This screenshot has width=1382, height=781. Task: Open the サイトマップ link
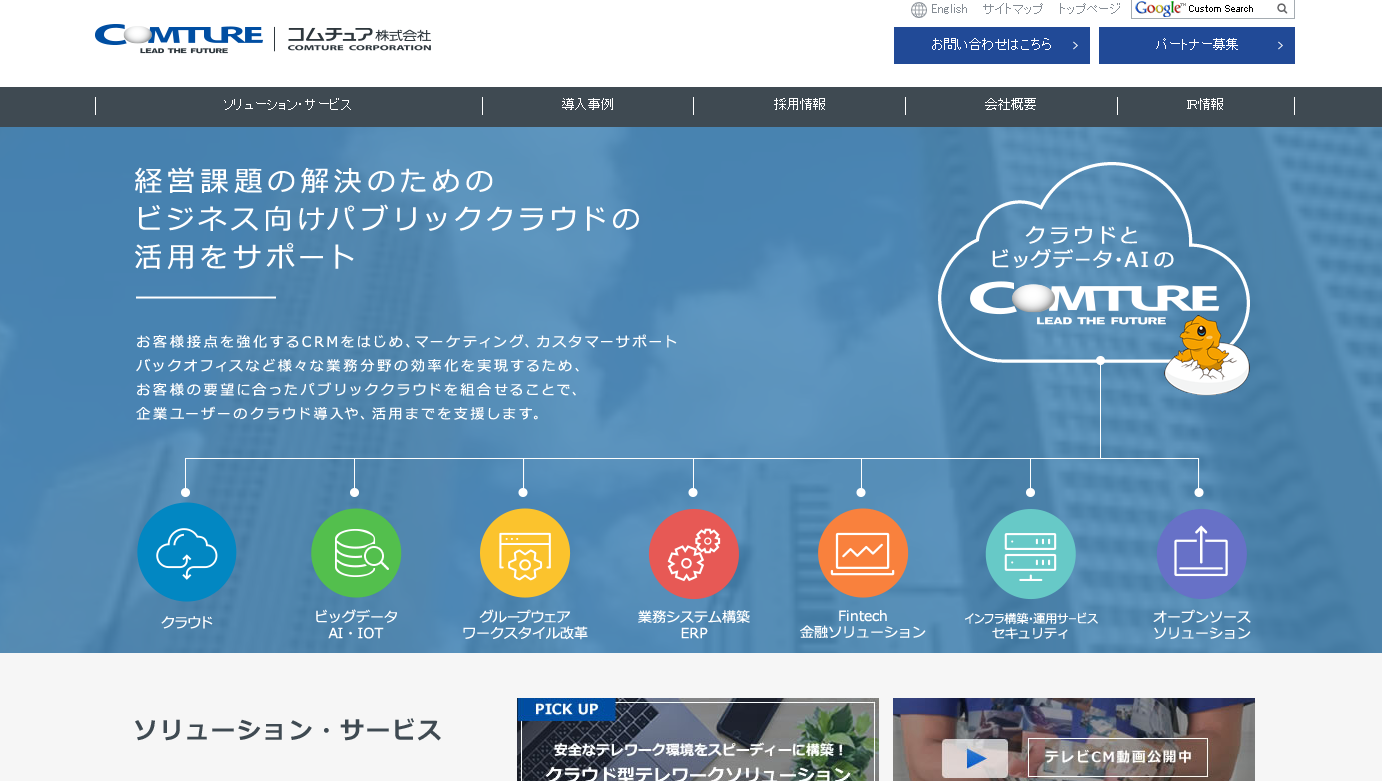coord(1012,9)
